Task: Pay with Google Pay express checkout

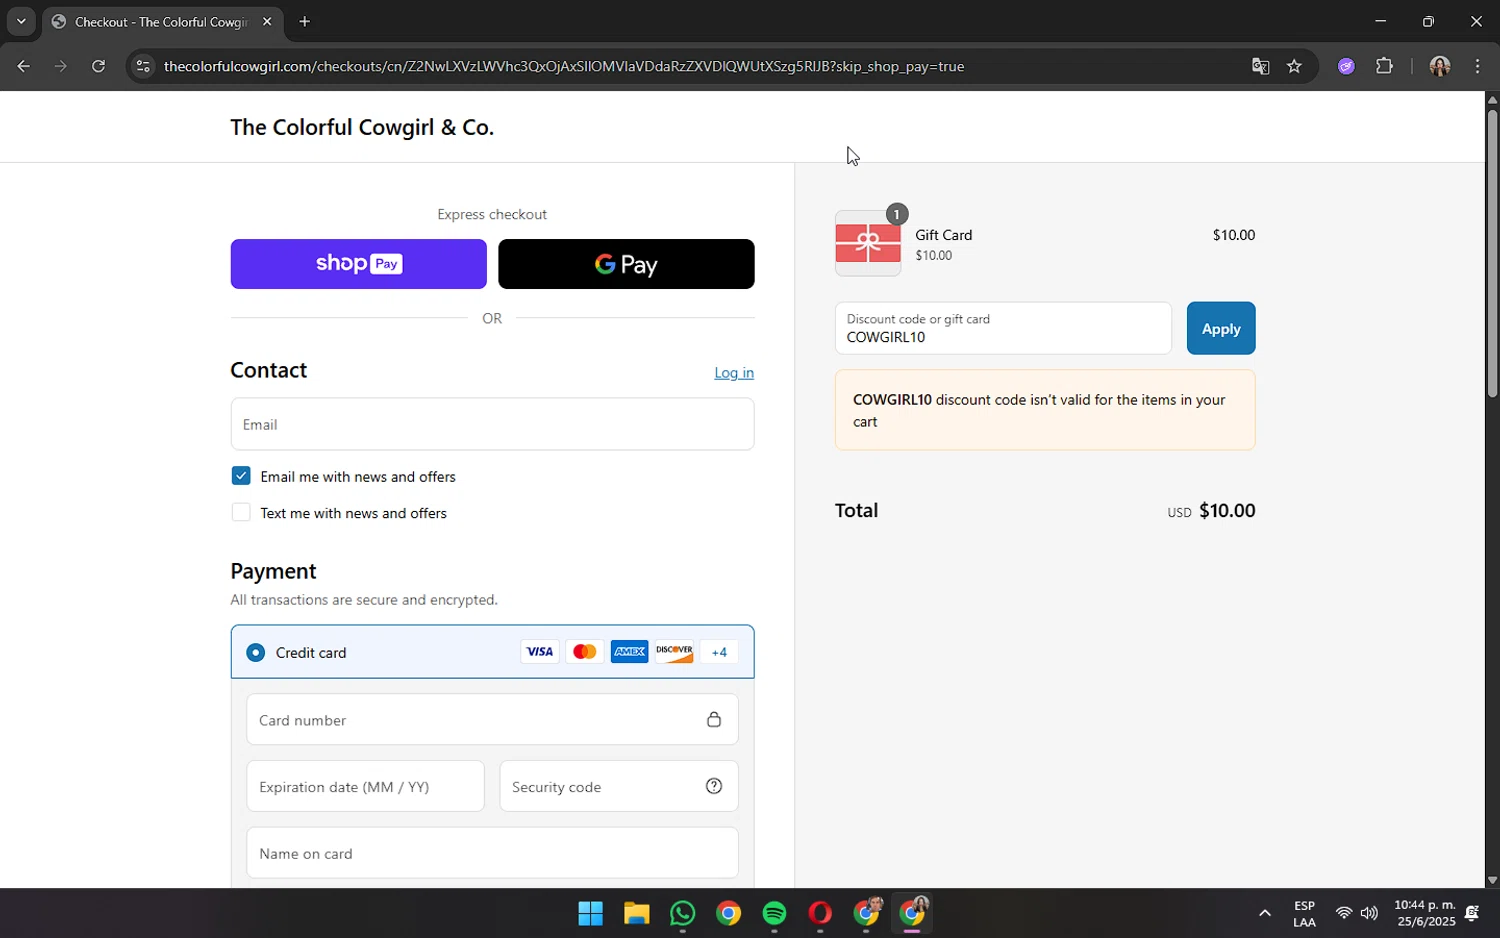Action: pos(626,264)
